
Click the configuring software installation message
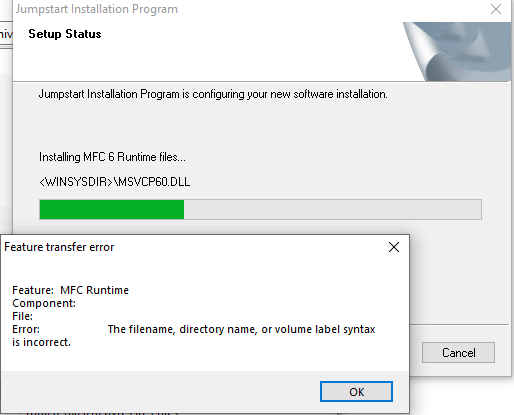click(213, 94)
